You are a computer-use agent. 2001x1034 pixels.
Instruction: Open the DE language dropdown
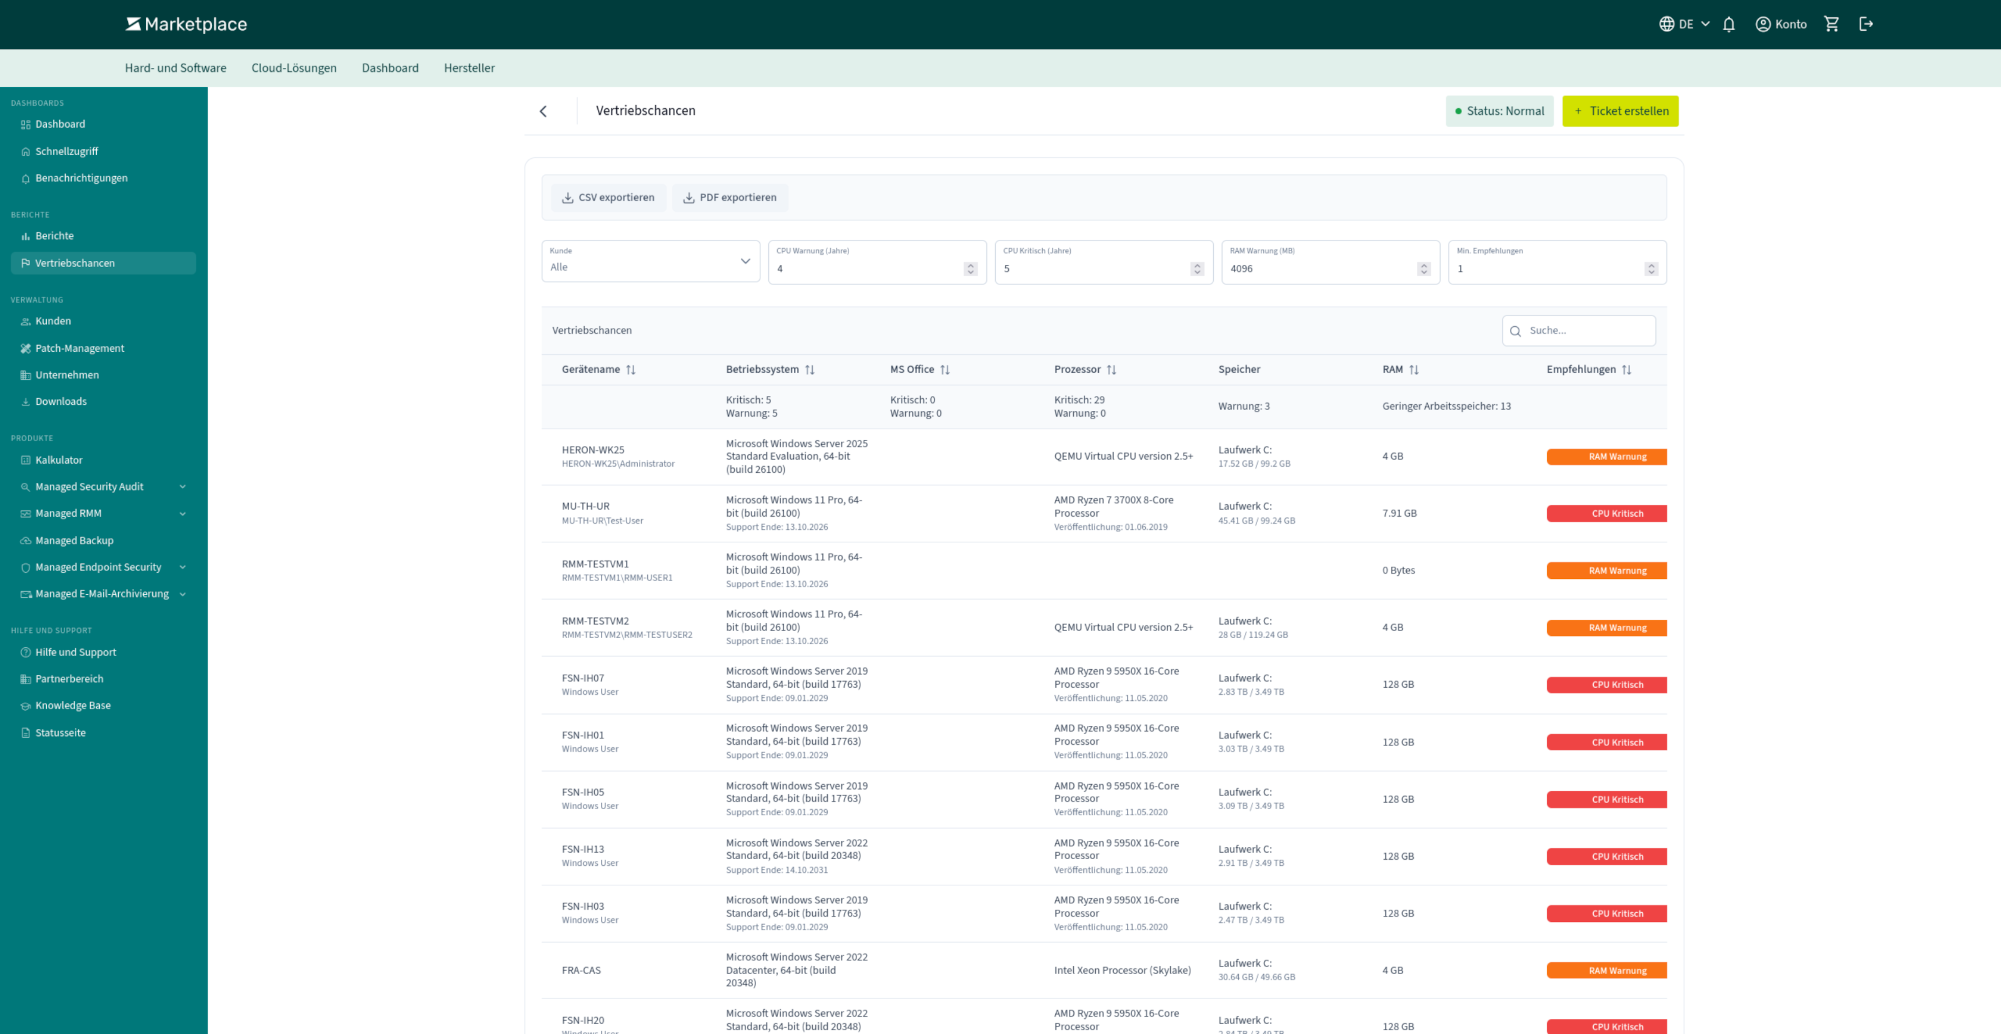pyautogui.click(x=1684, y=24)
